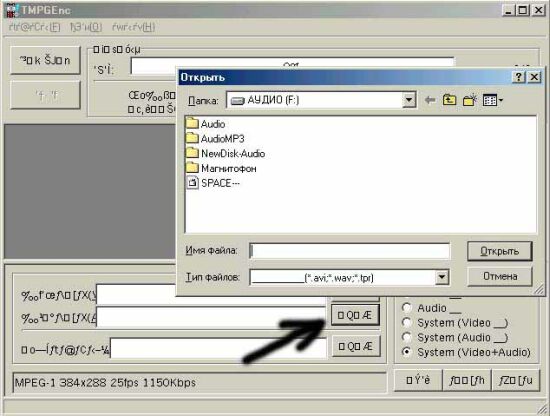
Task: Go back using the dialog's left arrow icon
Action: [430, 100]
